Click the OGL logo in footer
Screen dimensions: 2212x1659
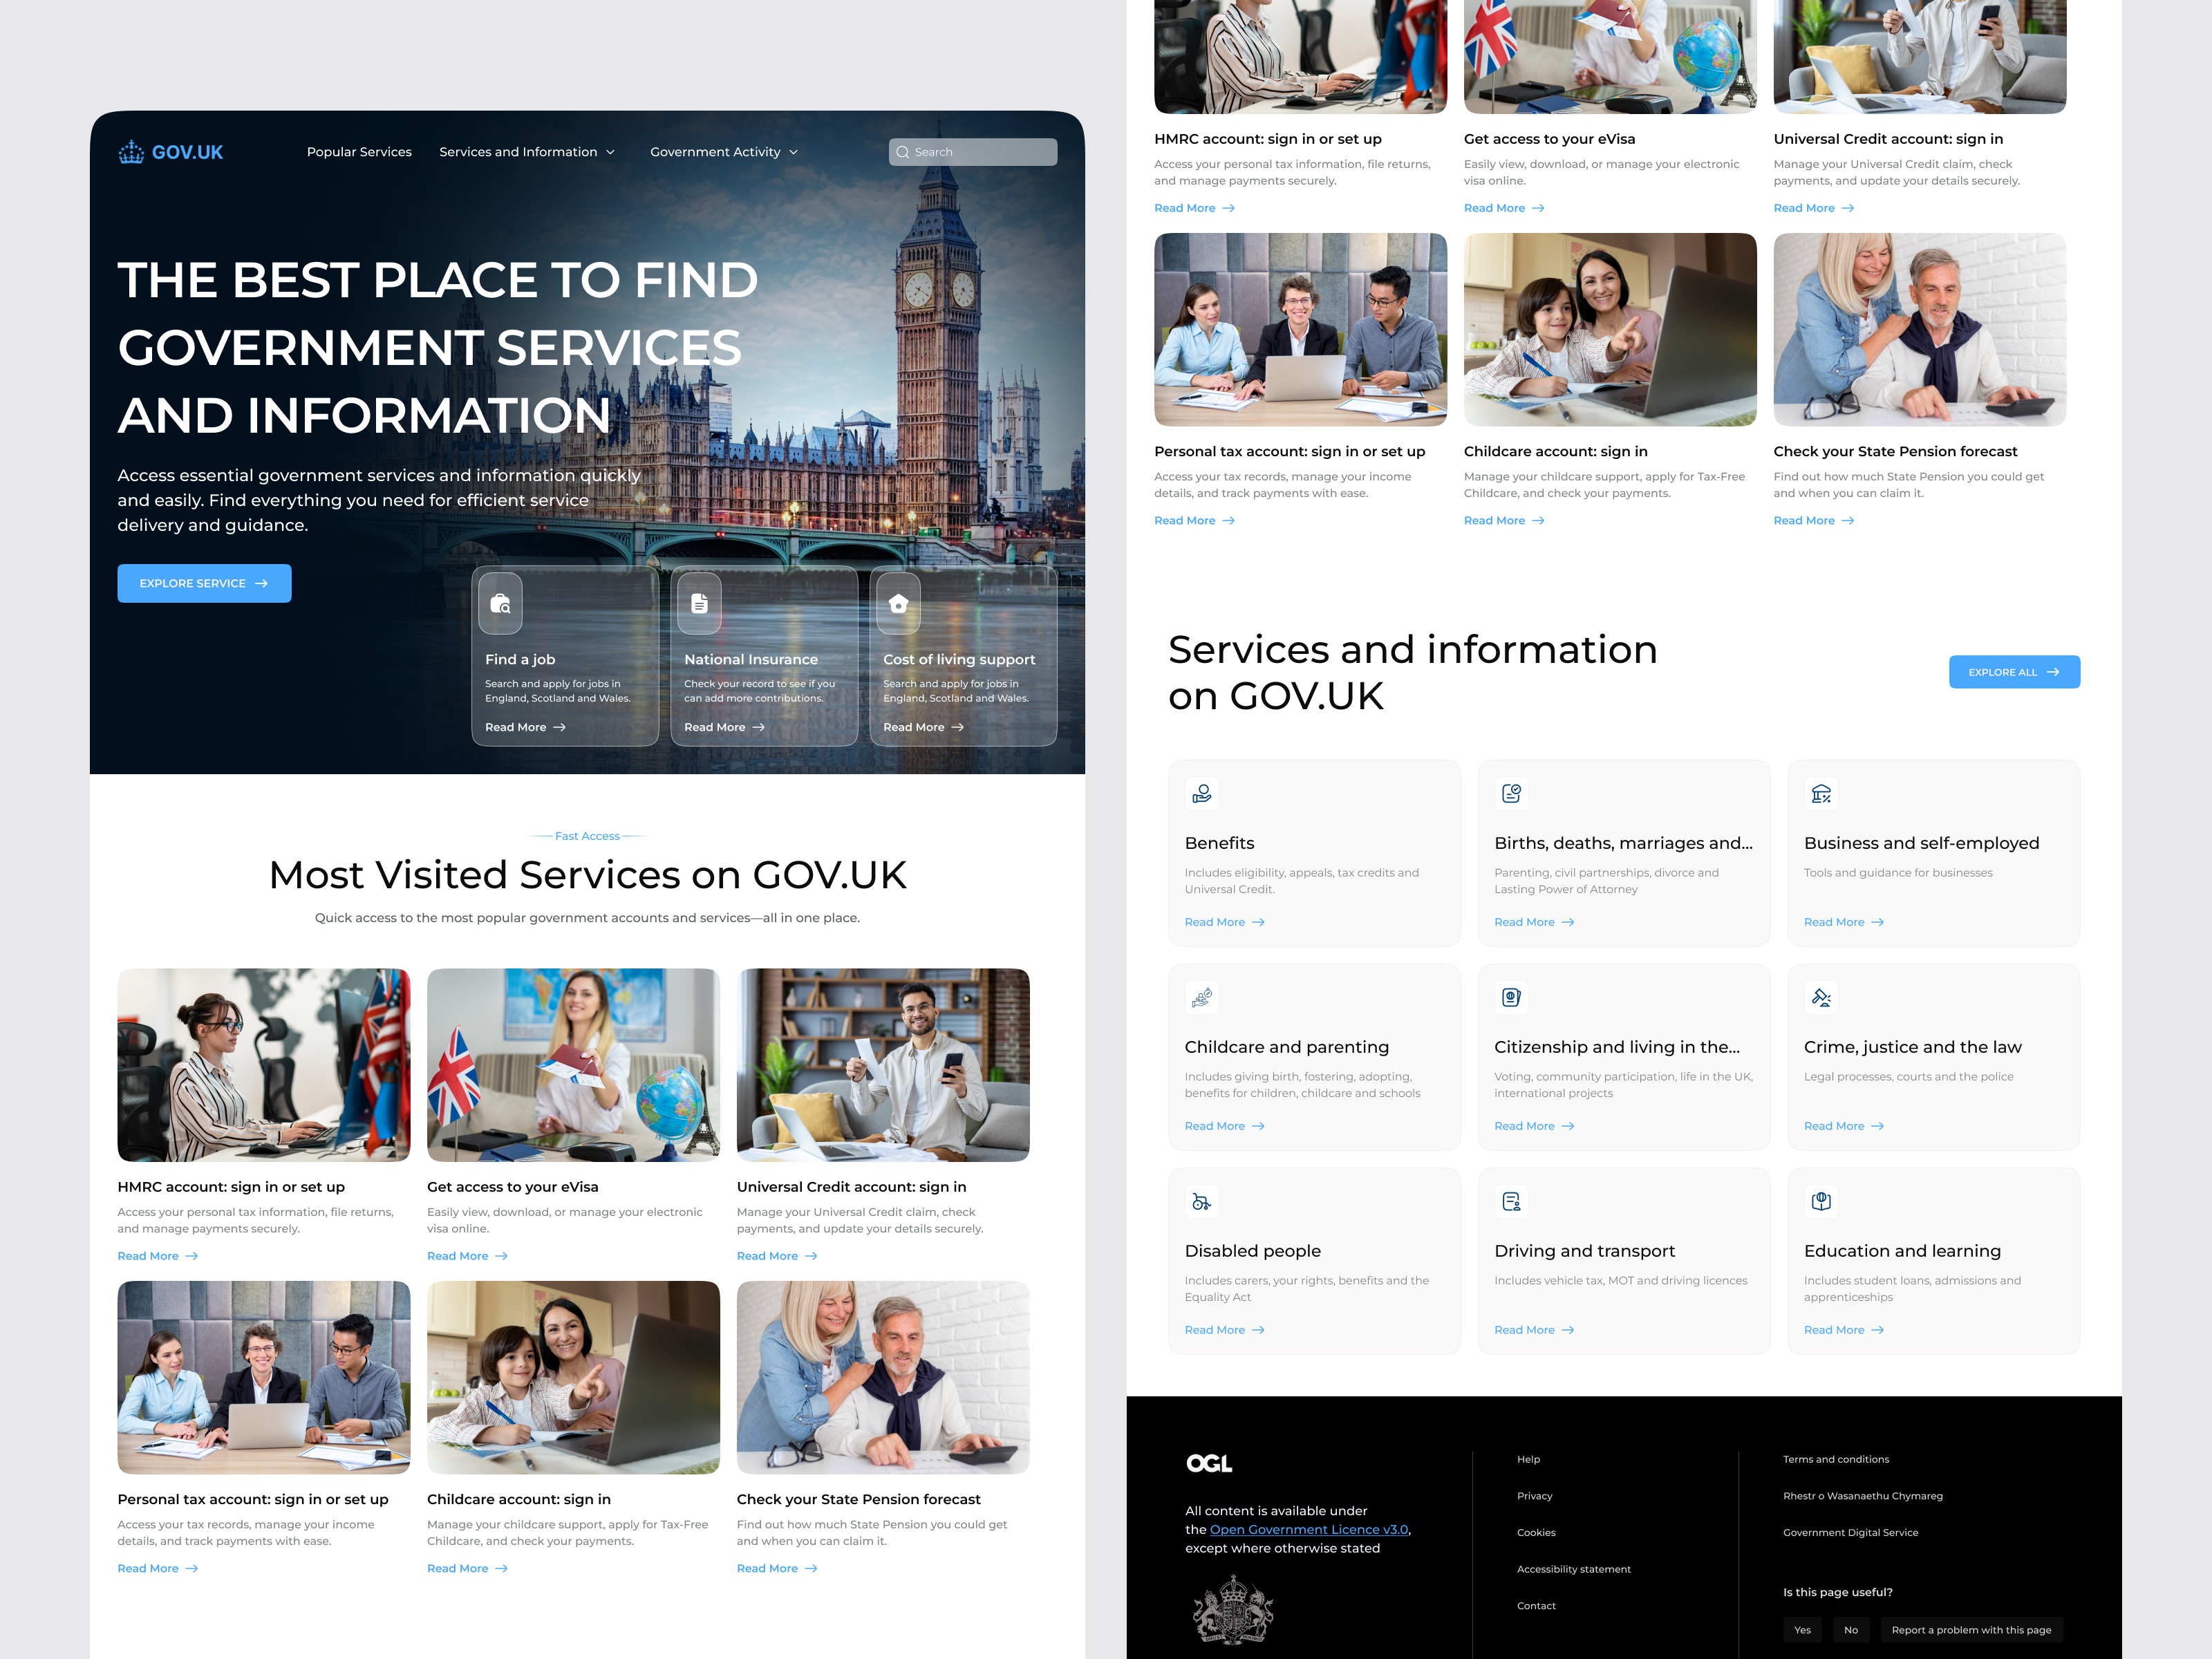1208,1464
